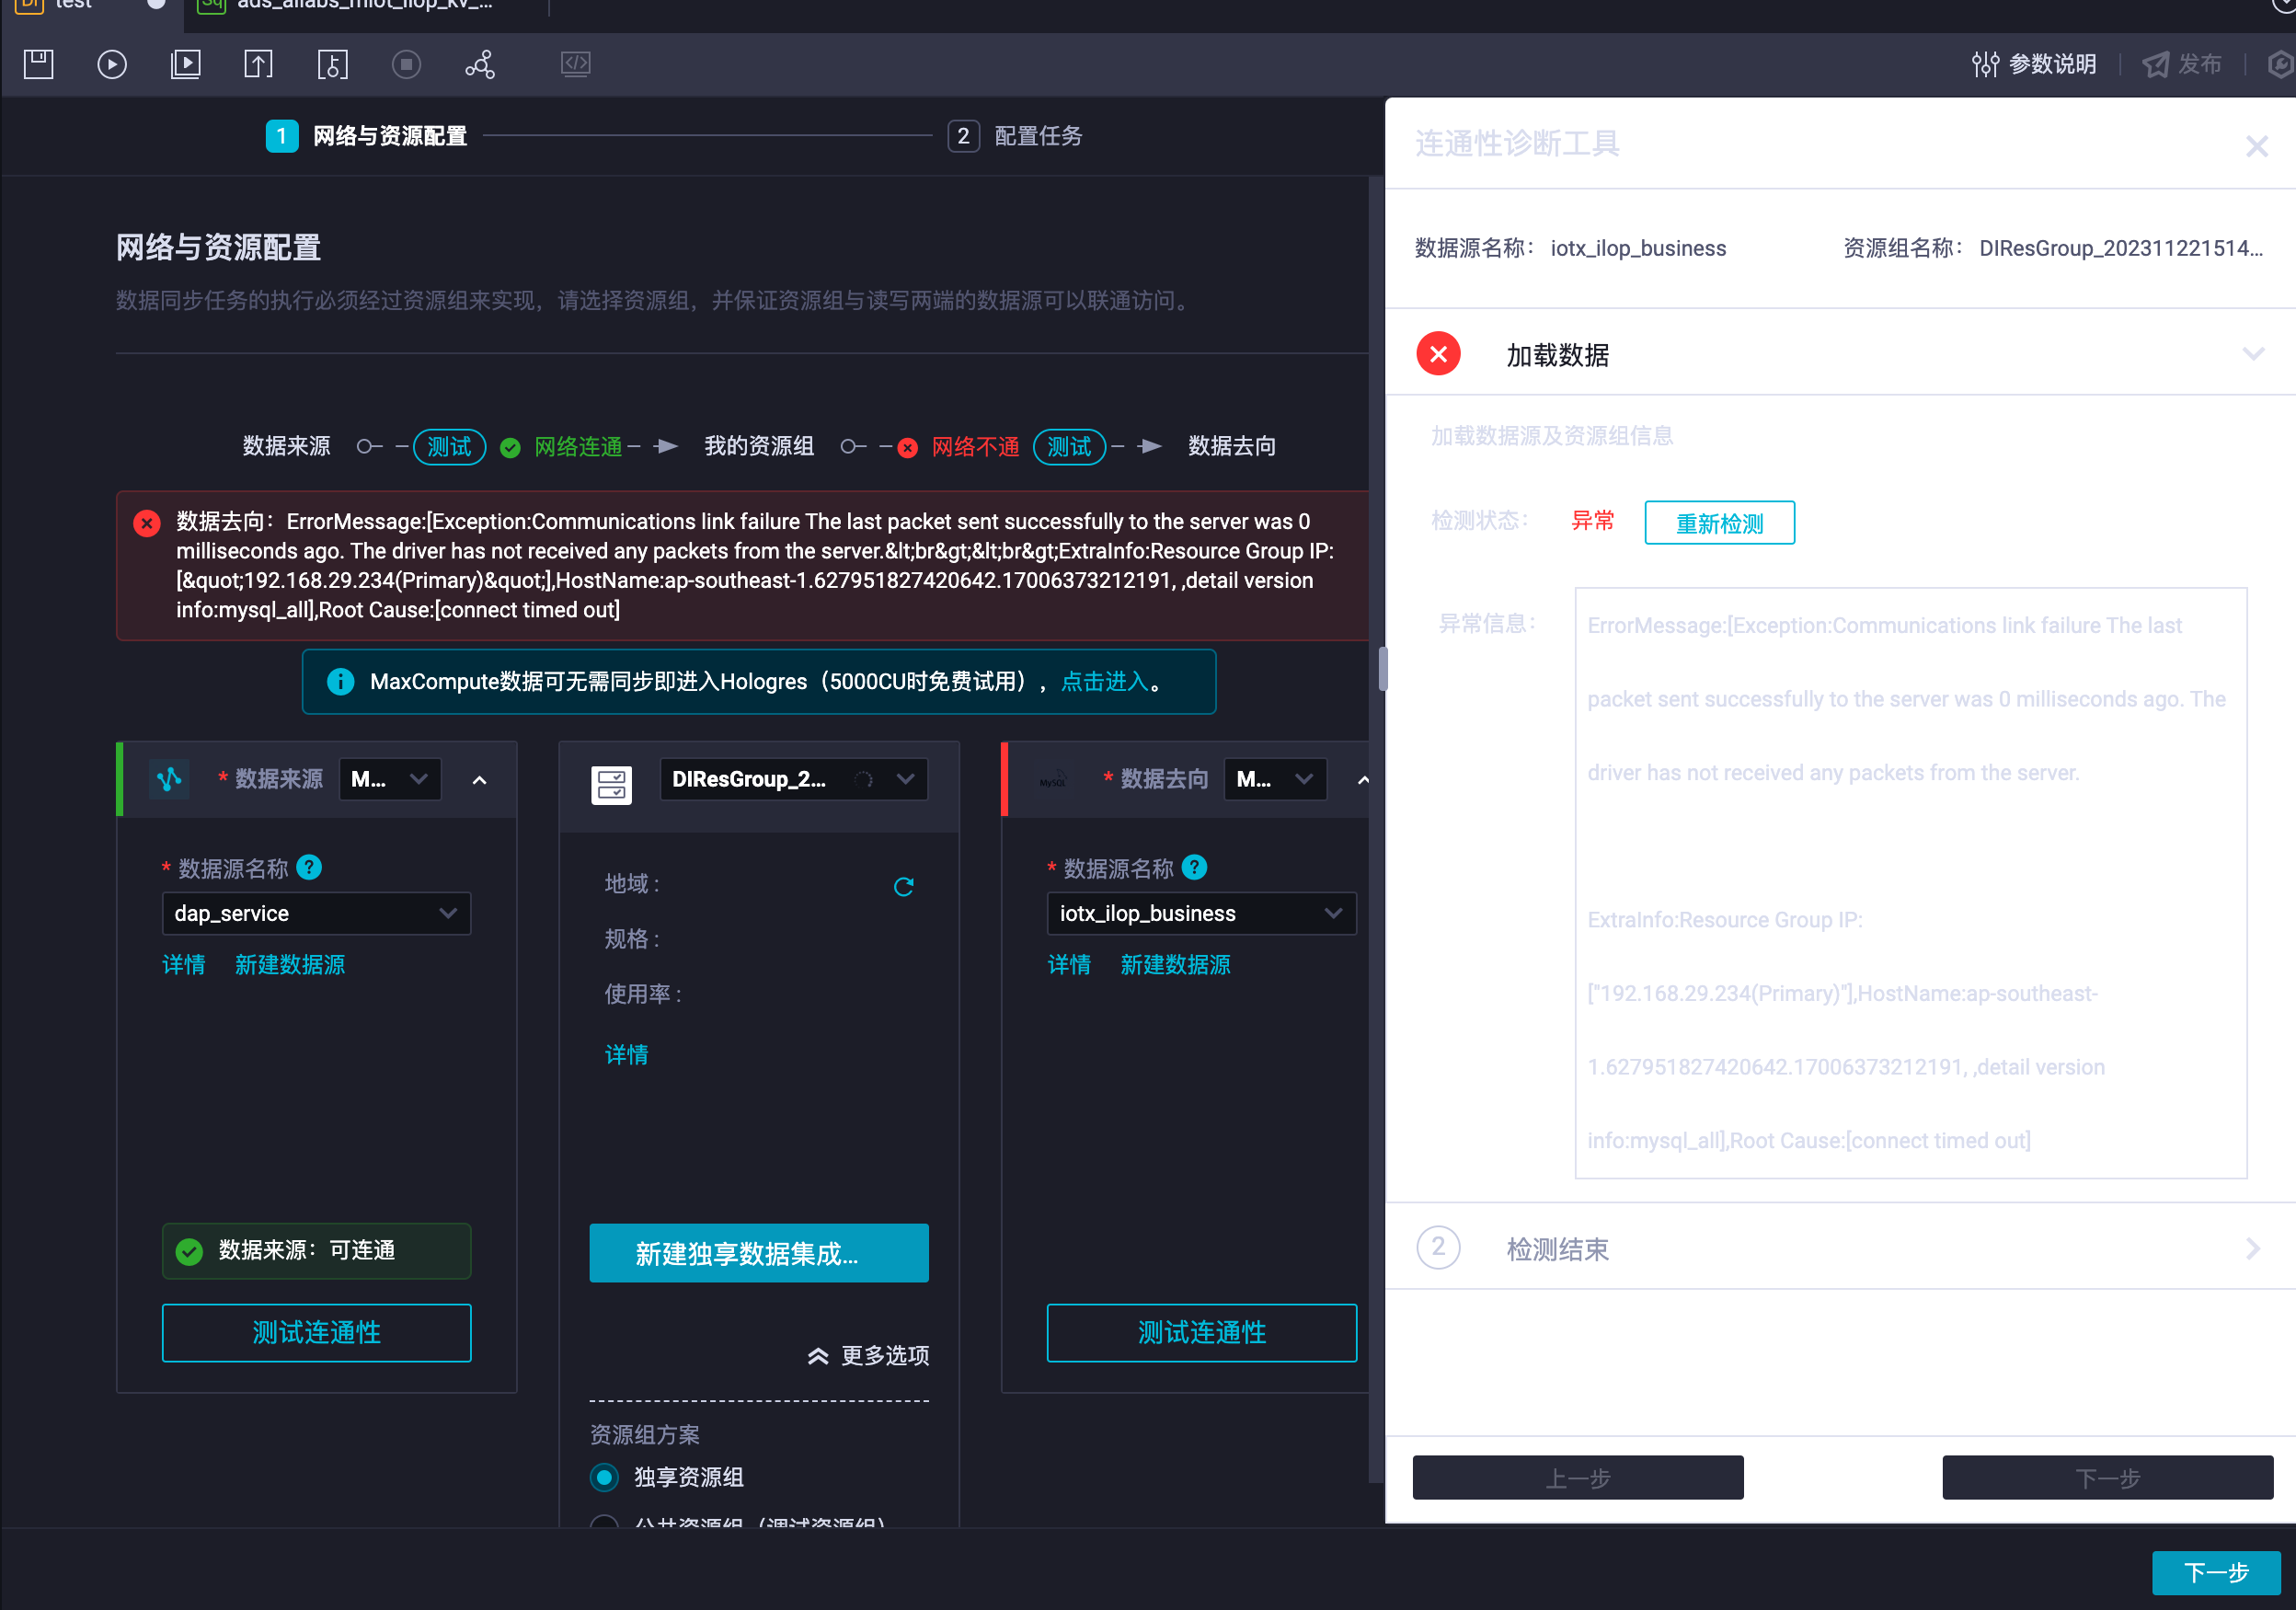The width and height of the screenshot is (2296, 1610).
Task: Click the info icon in MaxCompute notice
Action: coord(341,682)
